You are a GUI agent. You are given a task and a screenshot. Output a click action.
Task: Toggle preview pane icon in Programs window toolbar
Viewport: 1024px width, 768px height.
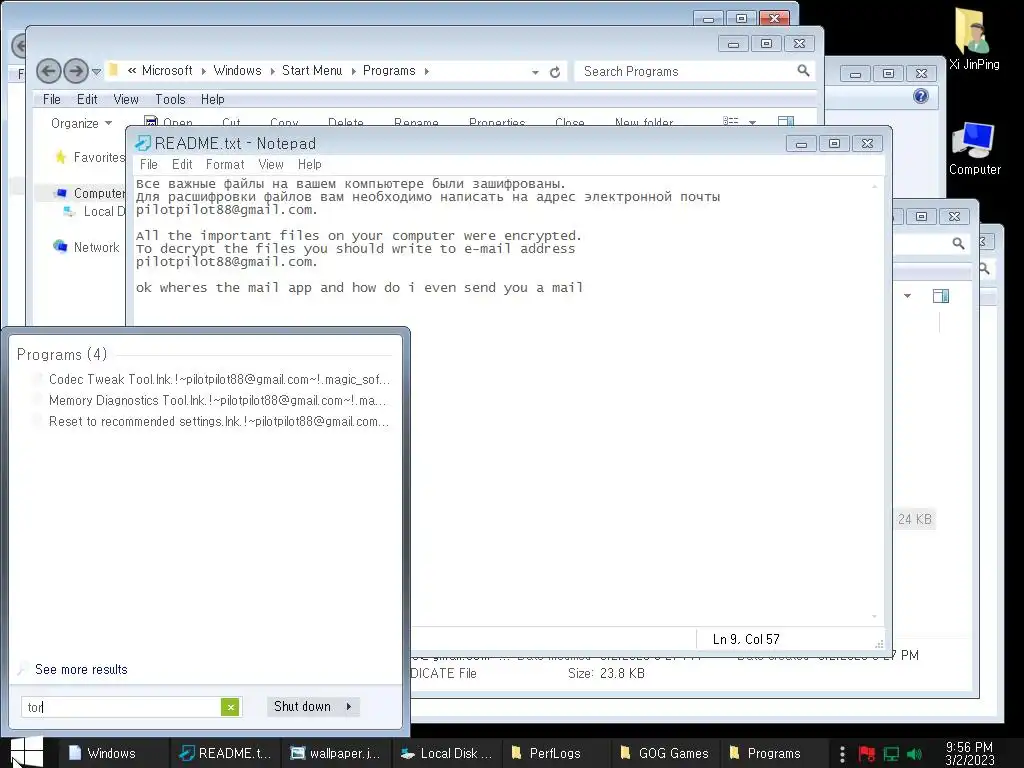[786, 121]
